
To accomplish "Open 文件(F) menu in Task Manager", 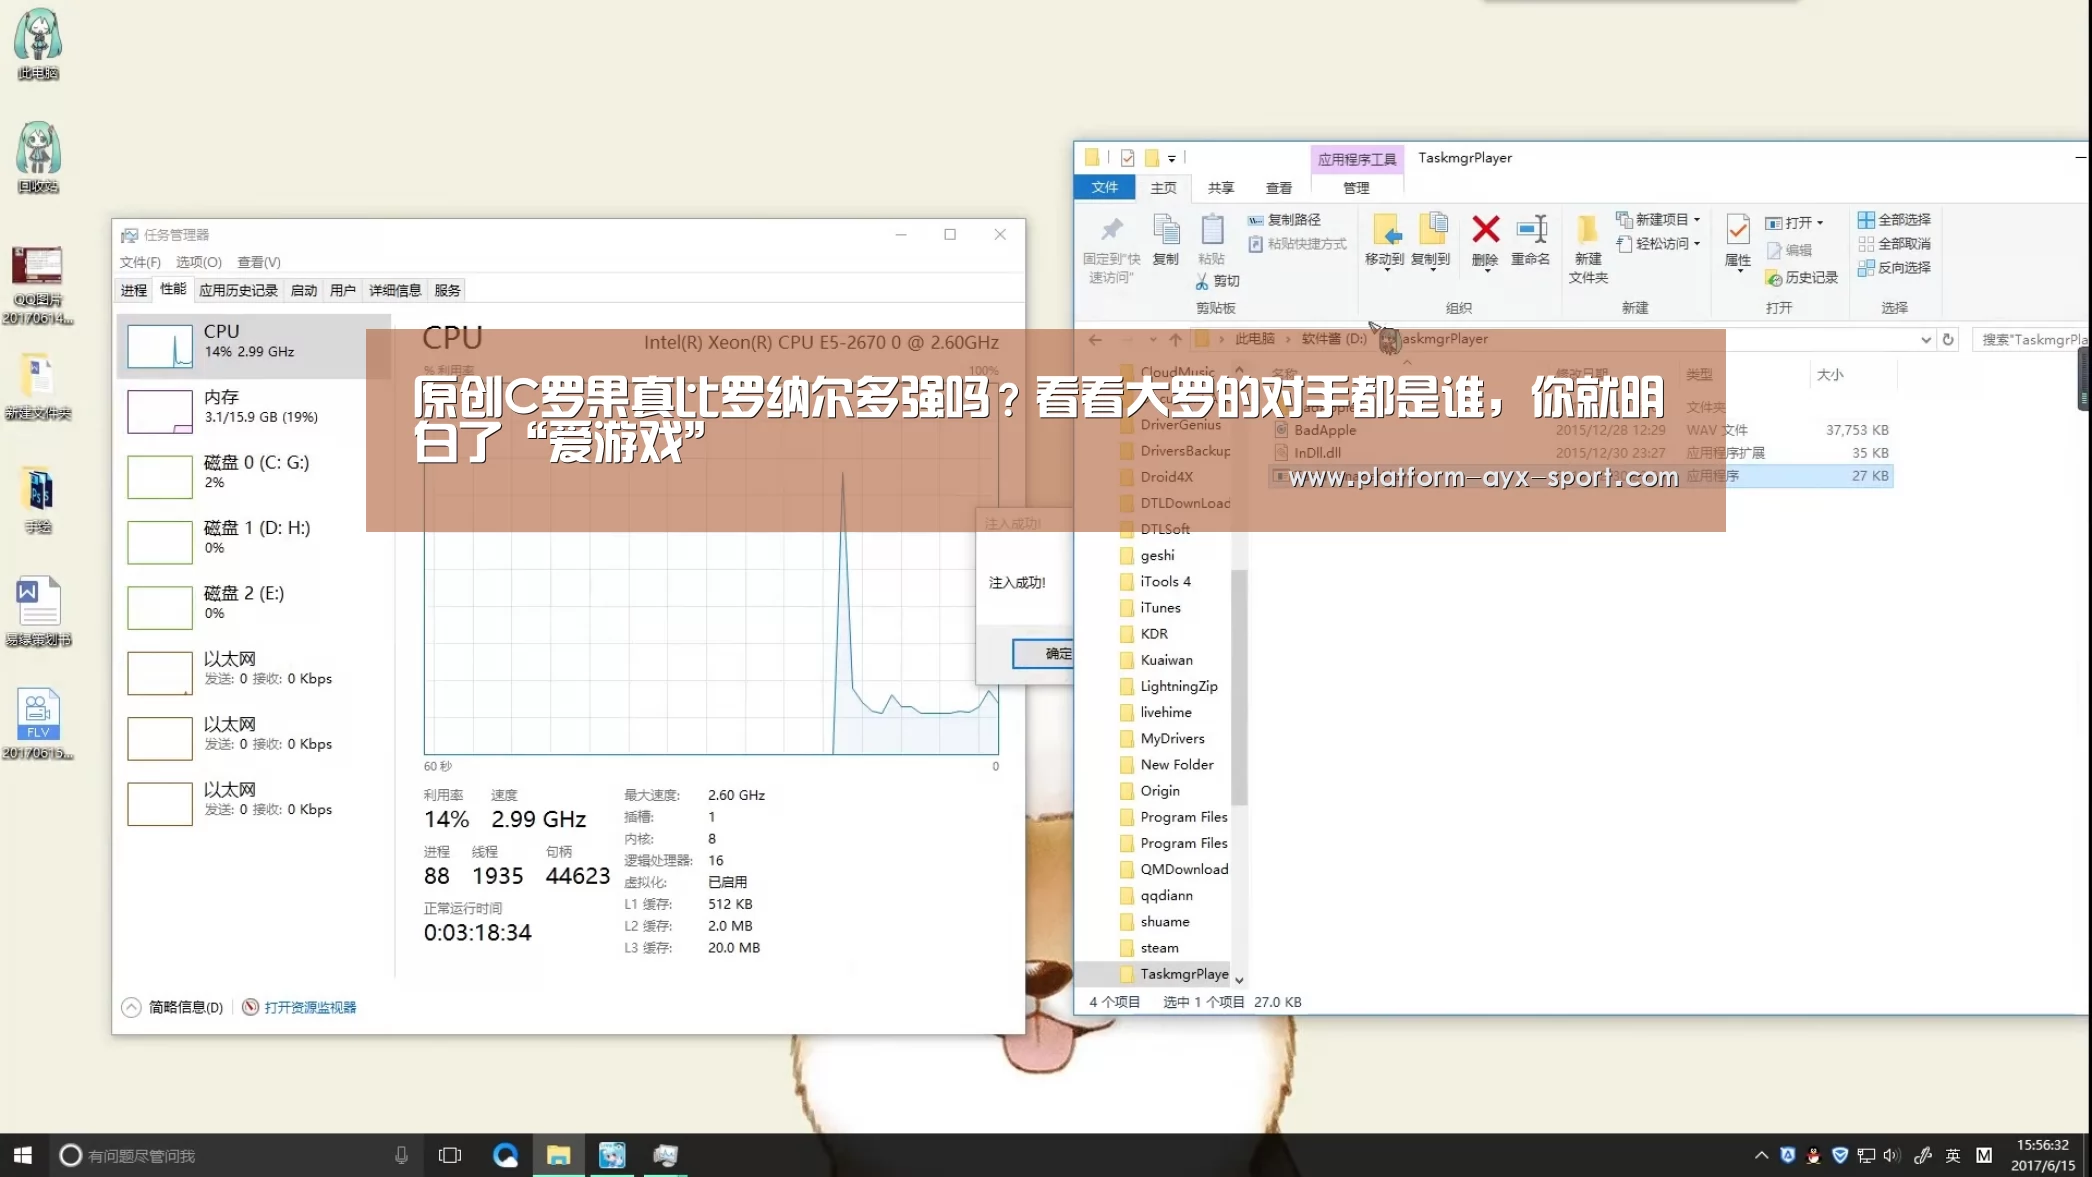I will [140, 262].
